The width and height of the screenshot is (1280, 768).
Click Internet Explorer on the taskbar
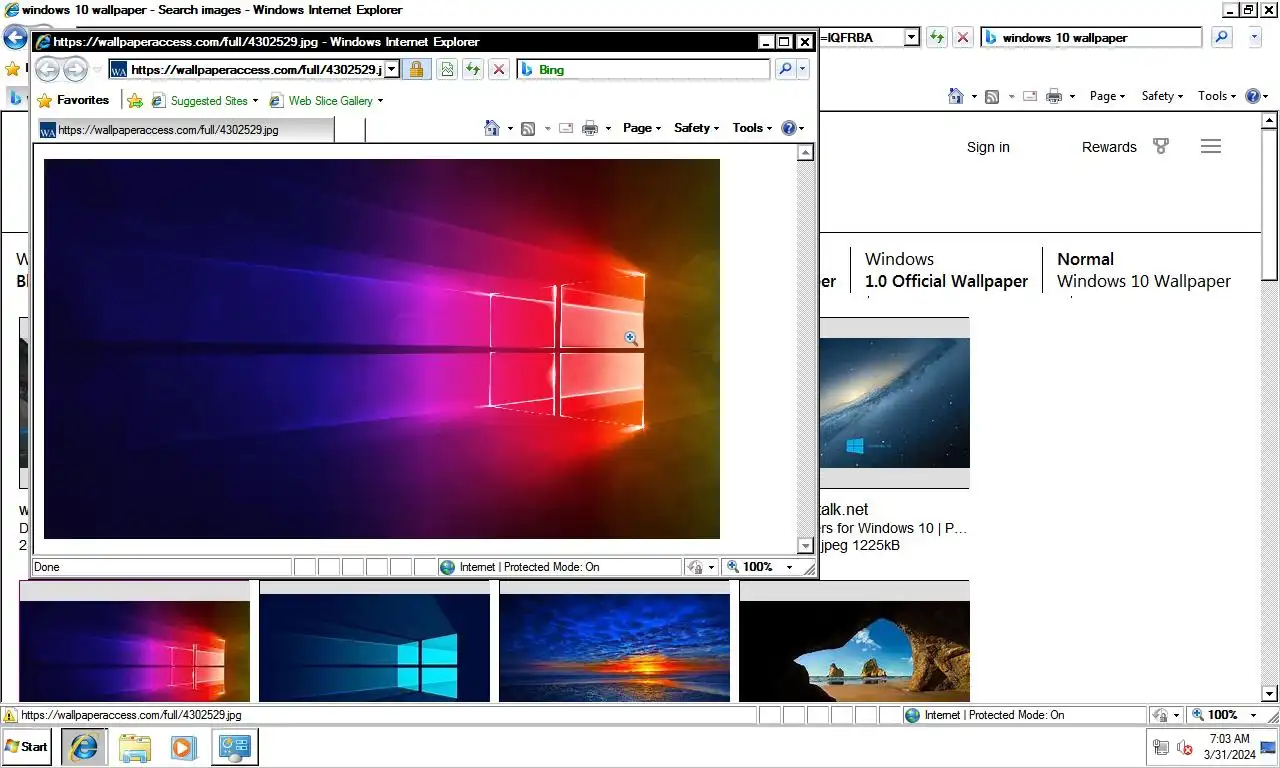pos(84,746)
